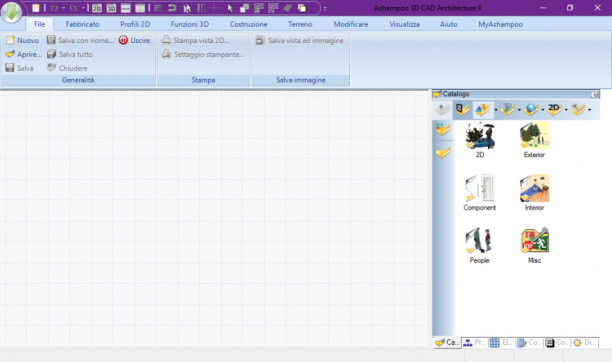Toggle the magnet snap icon

[172, 8]
